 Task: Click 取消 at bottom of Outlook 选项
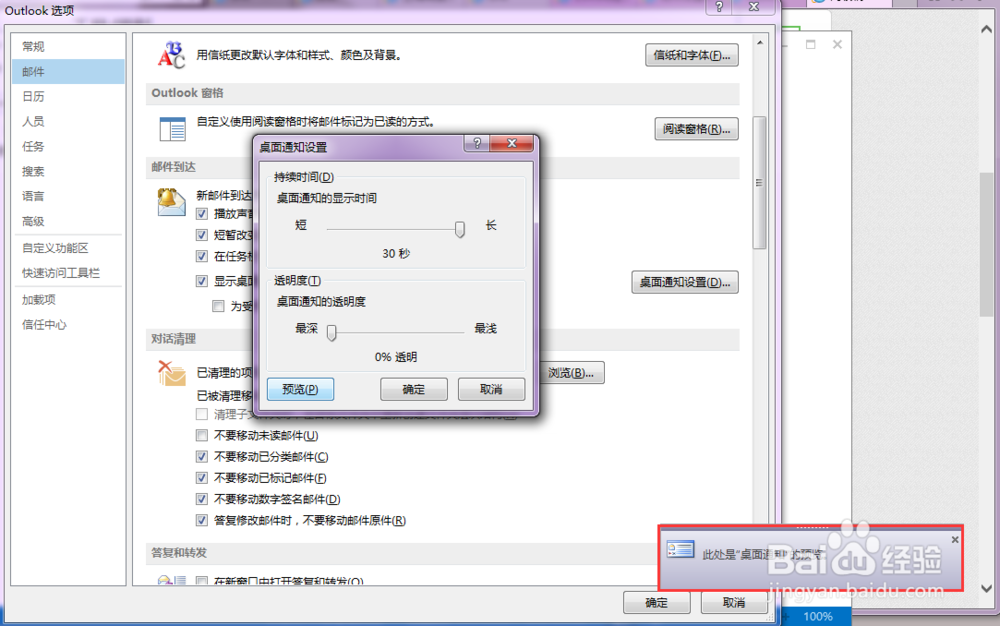pyautogui.click(x=734, y=602)
